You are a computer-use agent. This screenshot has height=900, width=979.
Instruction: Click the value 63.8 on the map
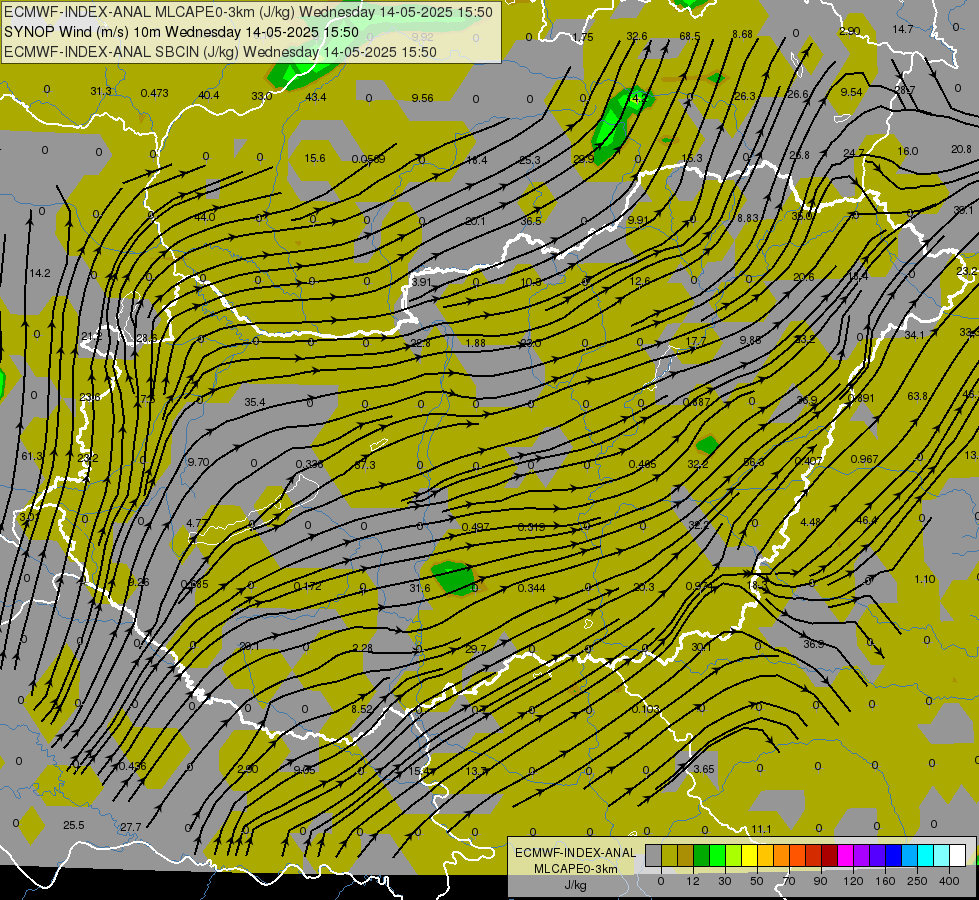tap(917, 396)
